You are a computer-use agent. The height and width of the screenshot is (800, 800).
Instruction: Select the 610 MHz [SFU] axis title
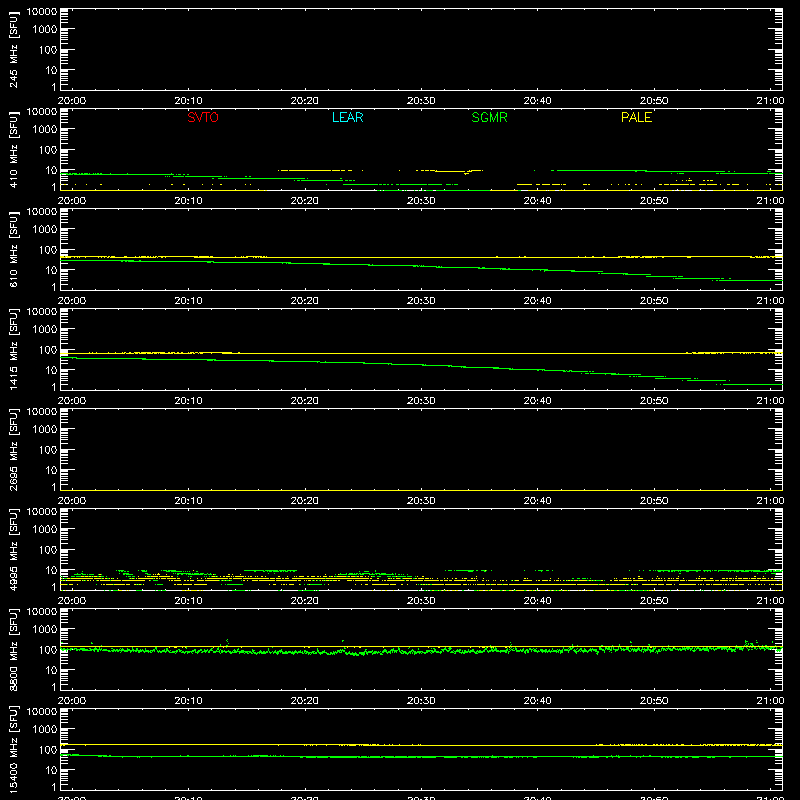click(x=13, y=250)
